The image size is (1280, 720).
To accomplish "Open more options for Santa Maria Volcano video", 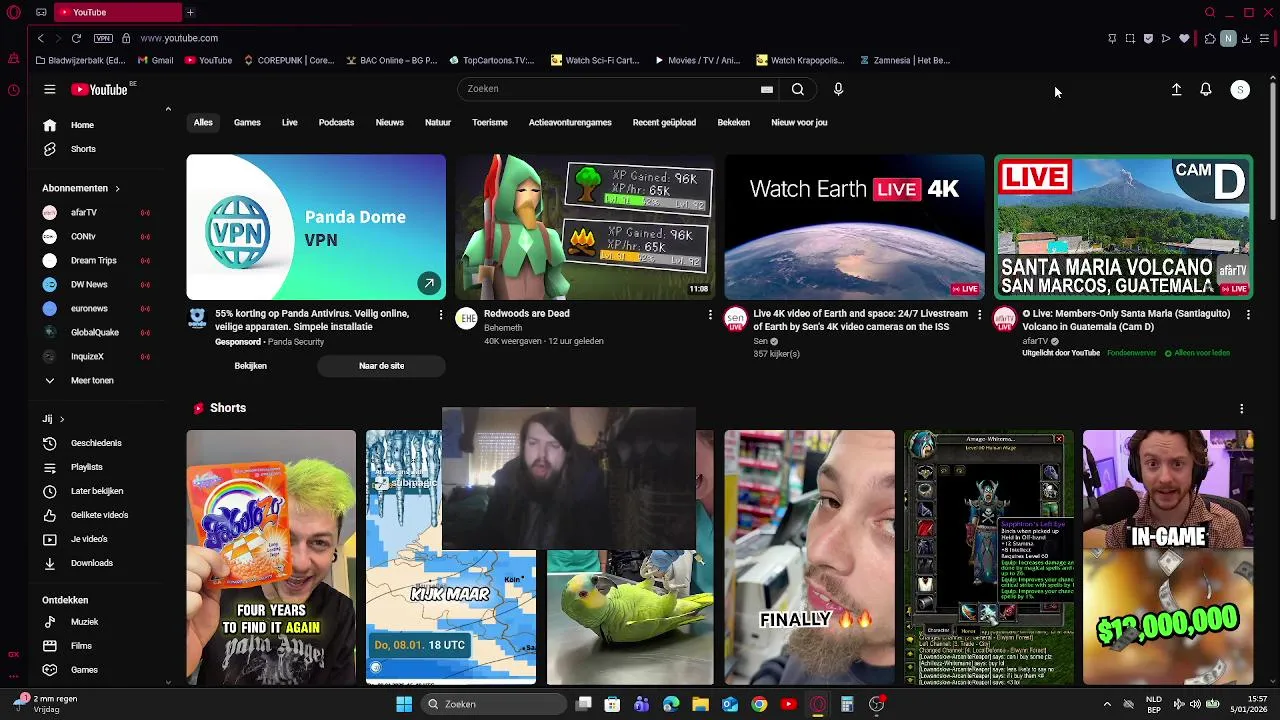I will click(1248, 315).
